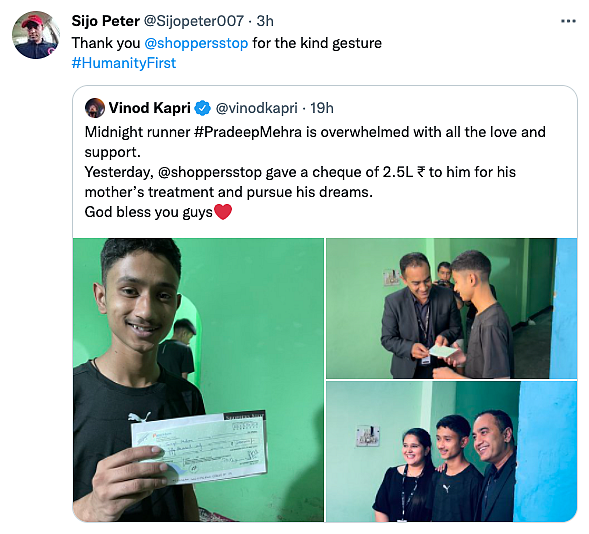Click Vinod Kapri's small profile avatar
Screen dimensions: 589x534
click(95, 108)
